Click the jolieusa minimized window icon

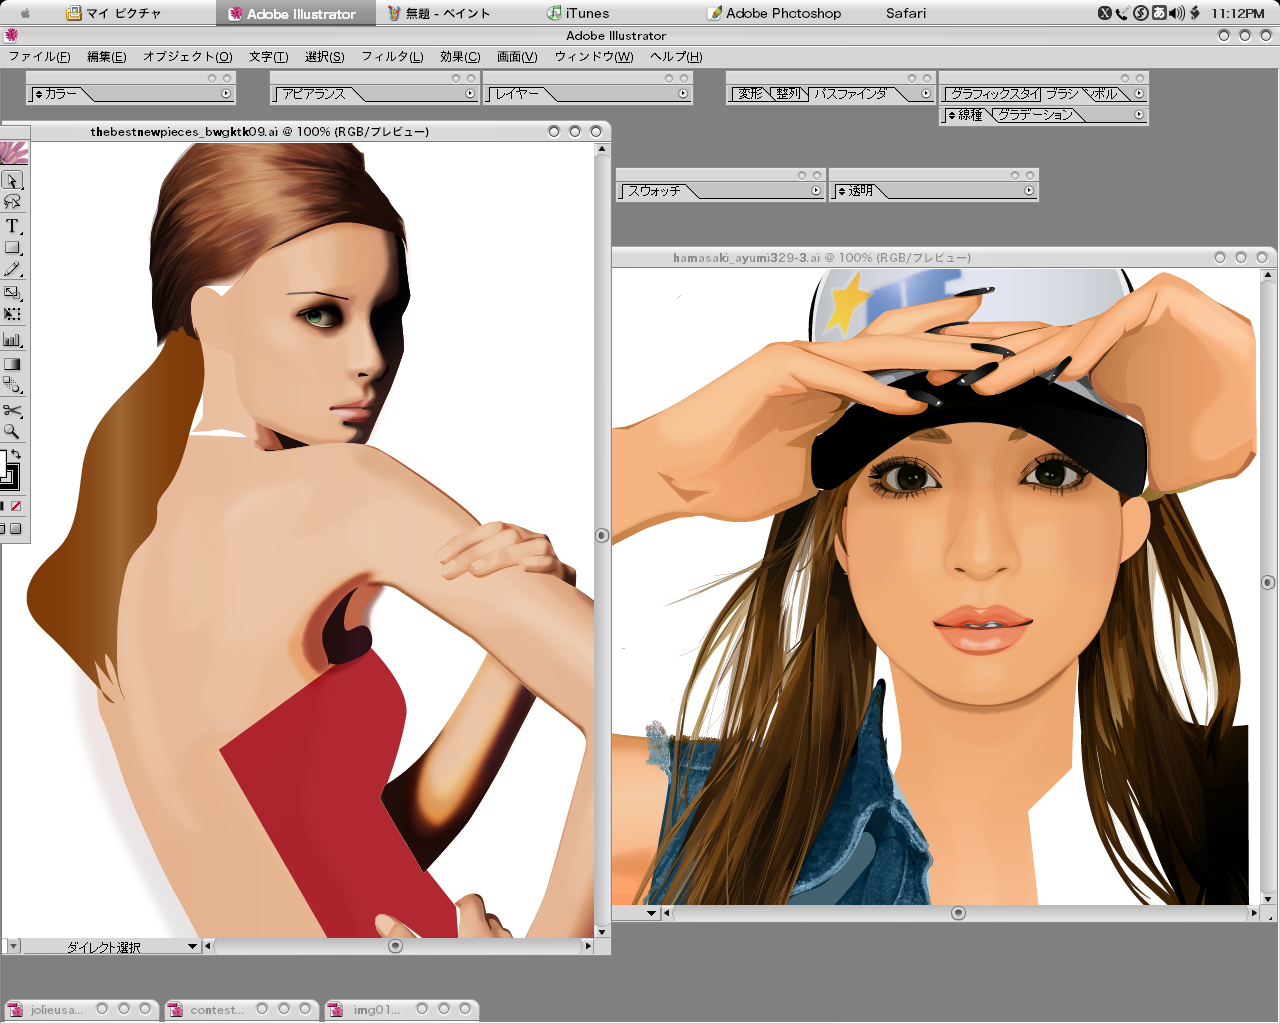(x=15, y=1010)
